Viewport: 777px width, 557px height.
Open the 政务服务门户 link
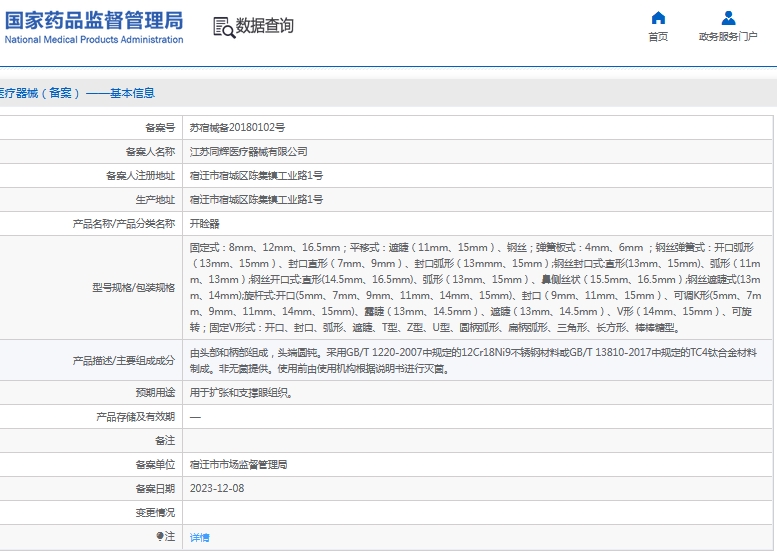click(x=728, y=37)
